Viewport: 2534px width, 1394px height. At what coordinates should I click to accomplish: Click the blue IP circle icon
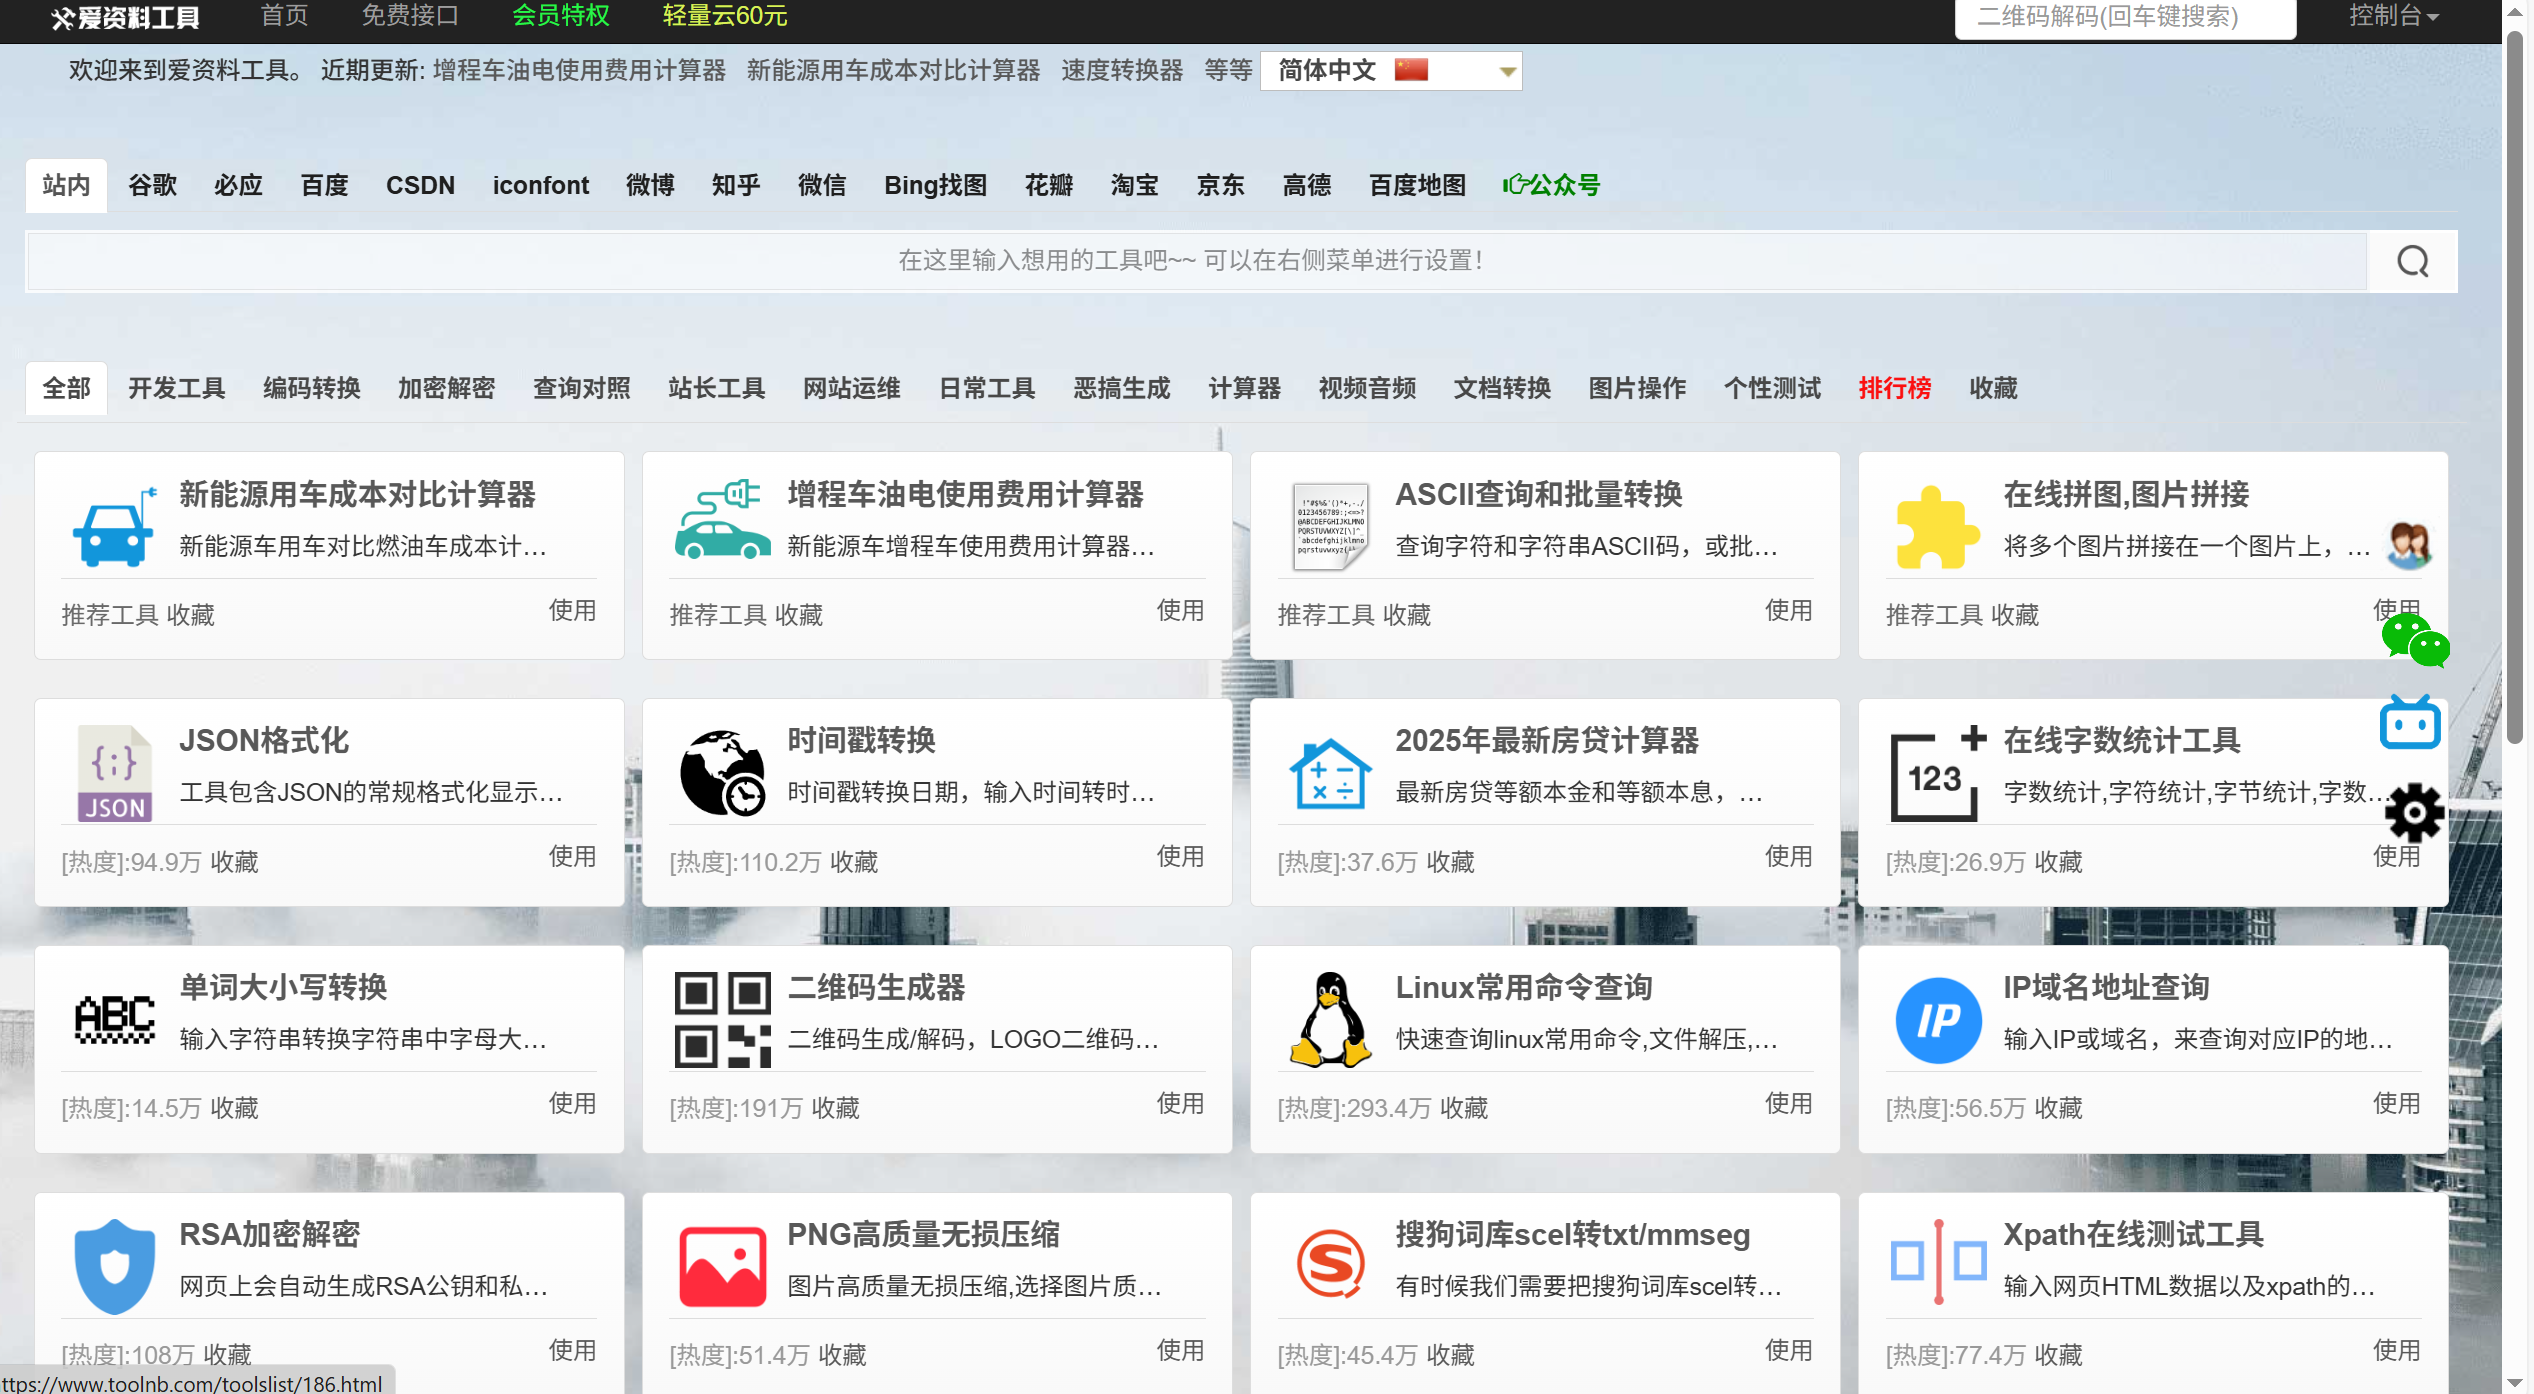pos(1938,1020)
